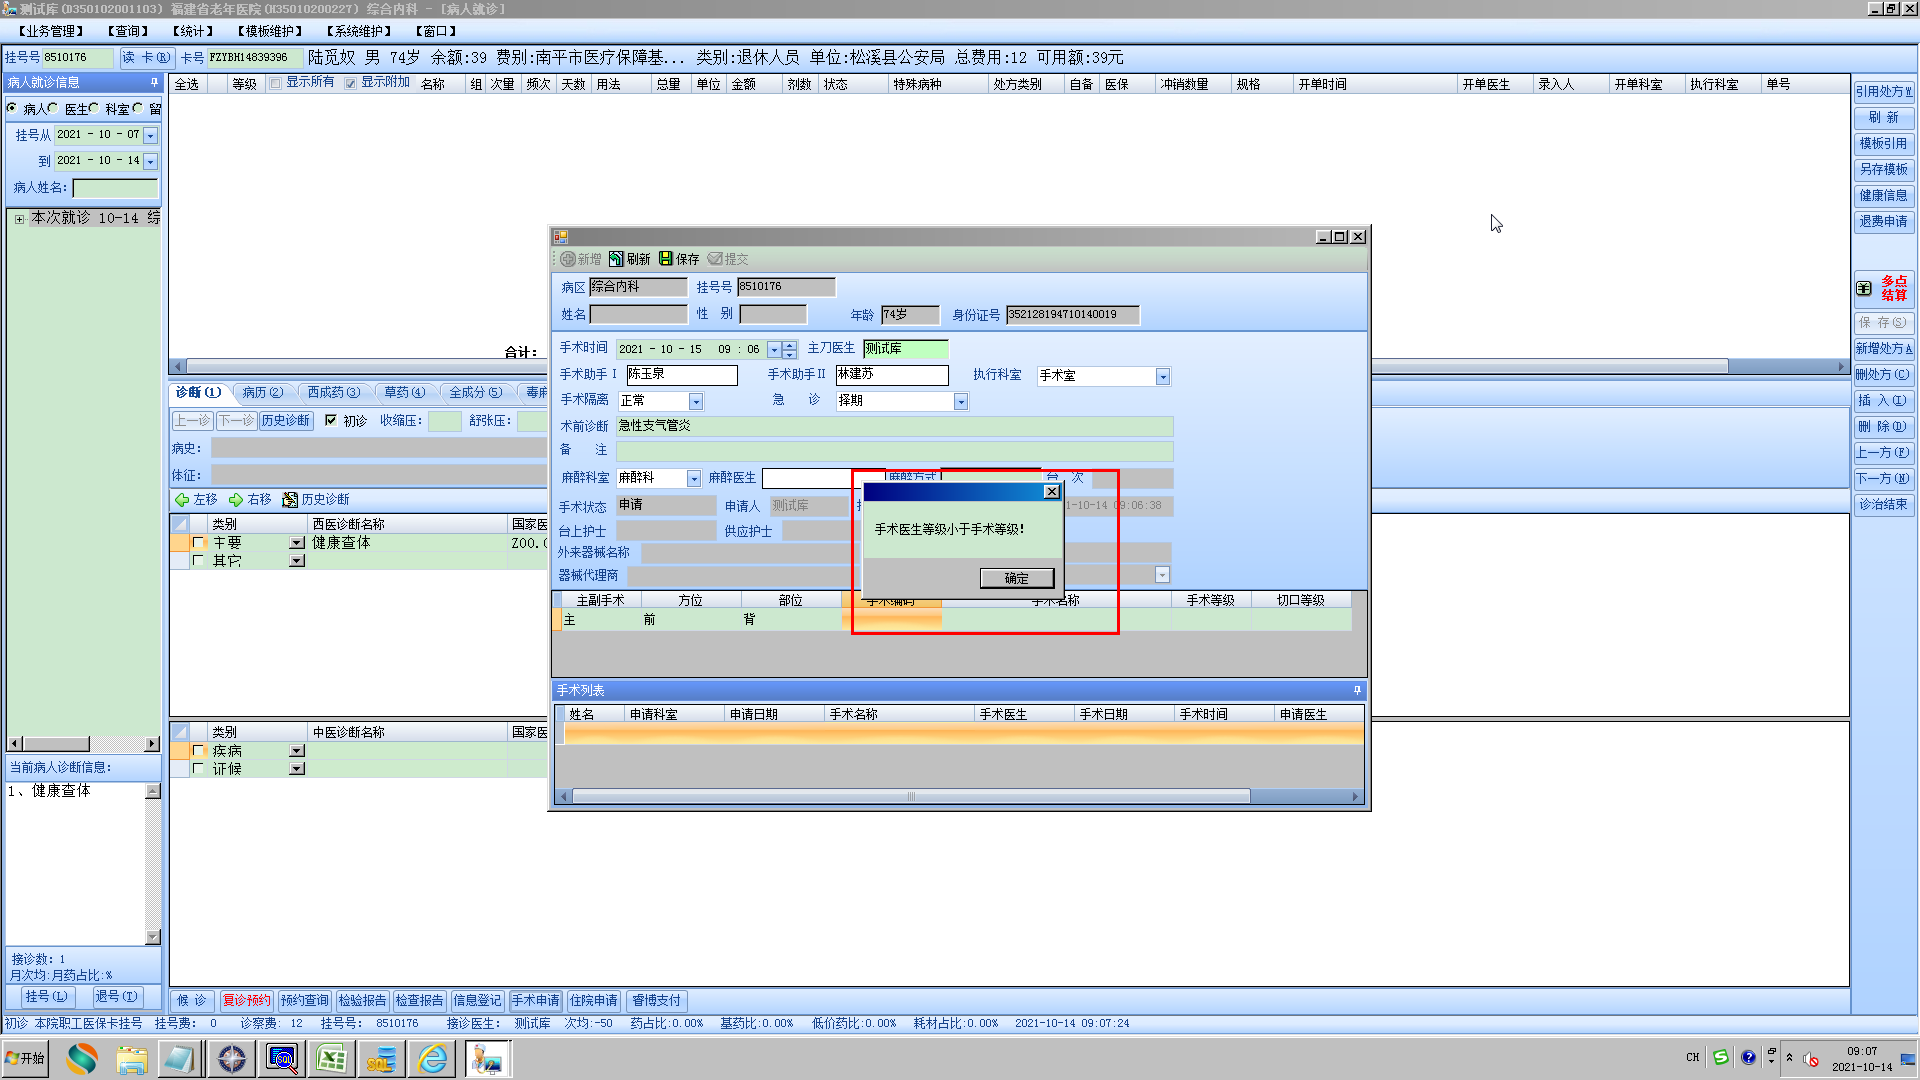
Task: Open the 执行科室 dropdown showing 手术室
Action: 1162,377
